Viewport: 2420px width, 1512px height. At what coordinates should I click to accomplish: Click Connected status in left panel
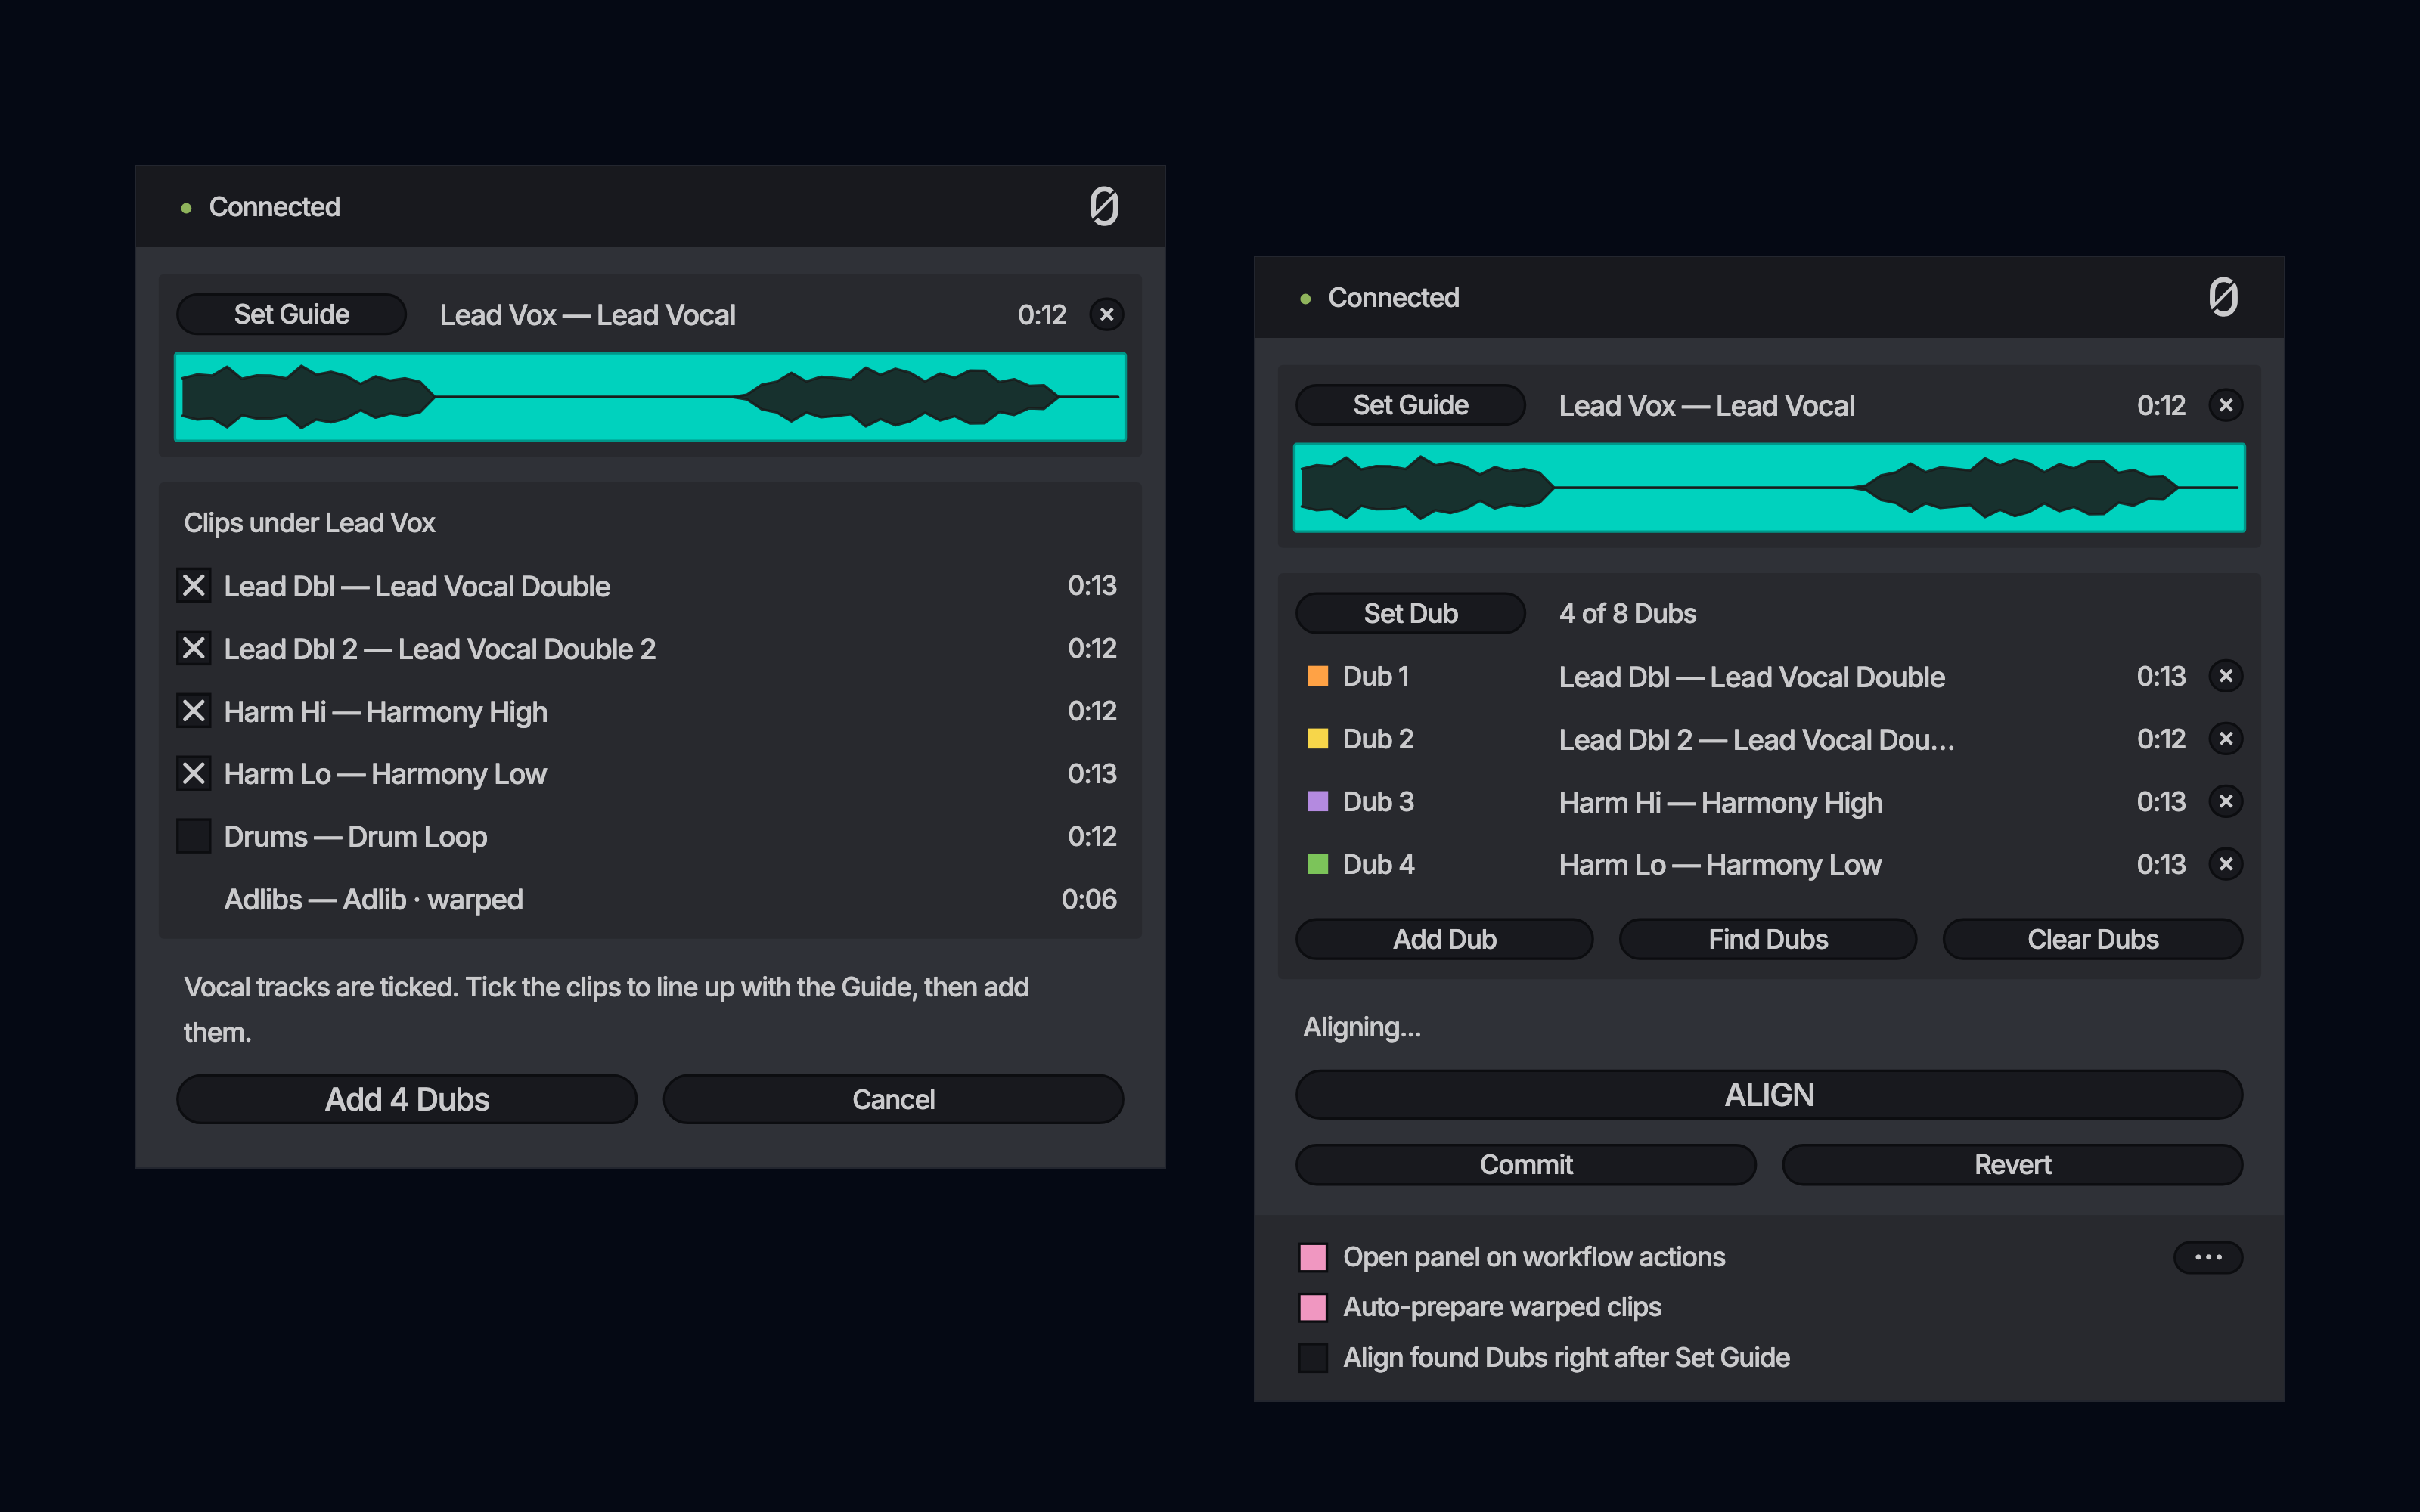point(274,207)
